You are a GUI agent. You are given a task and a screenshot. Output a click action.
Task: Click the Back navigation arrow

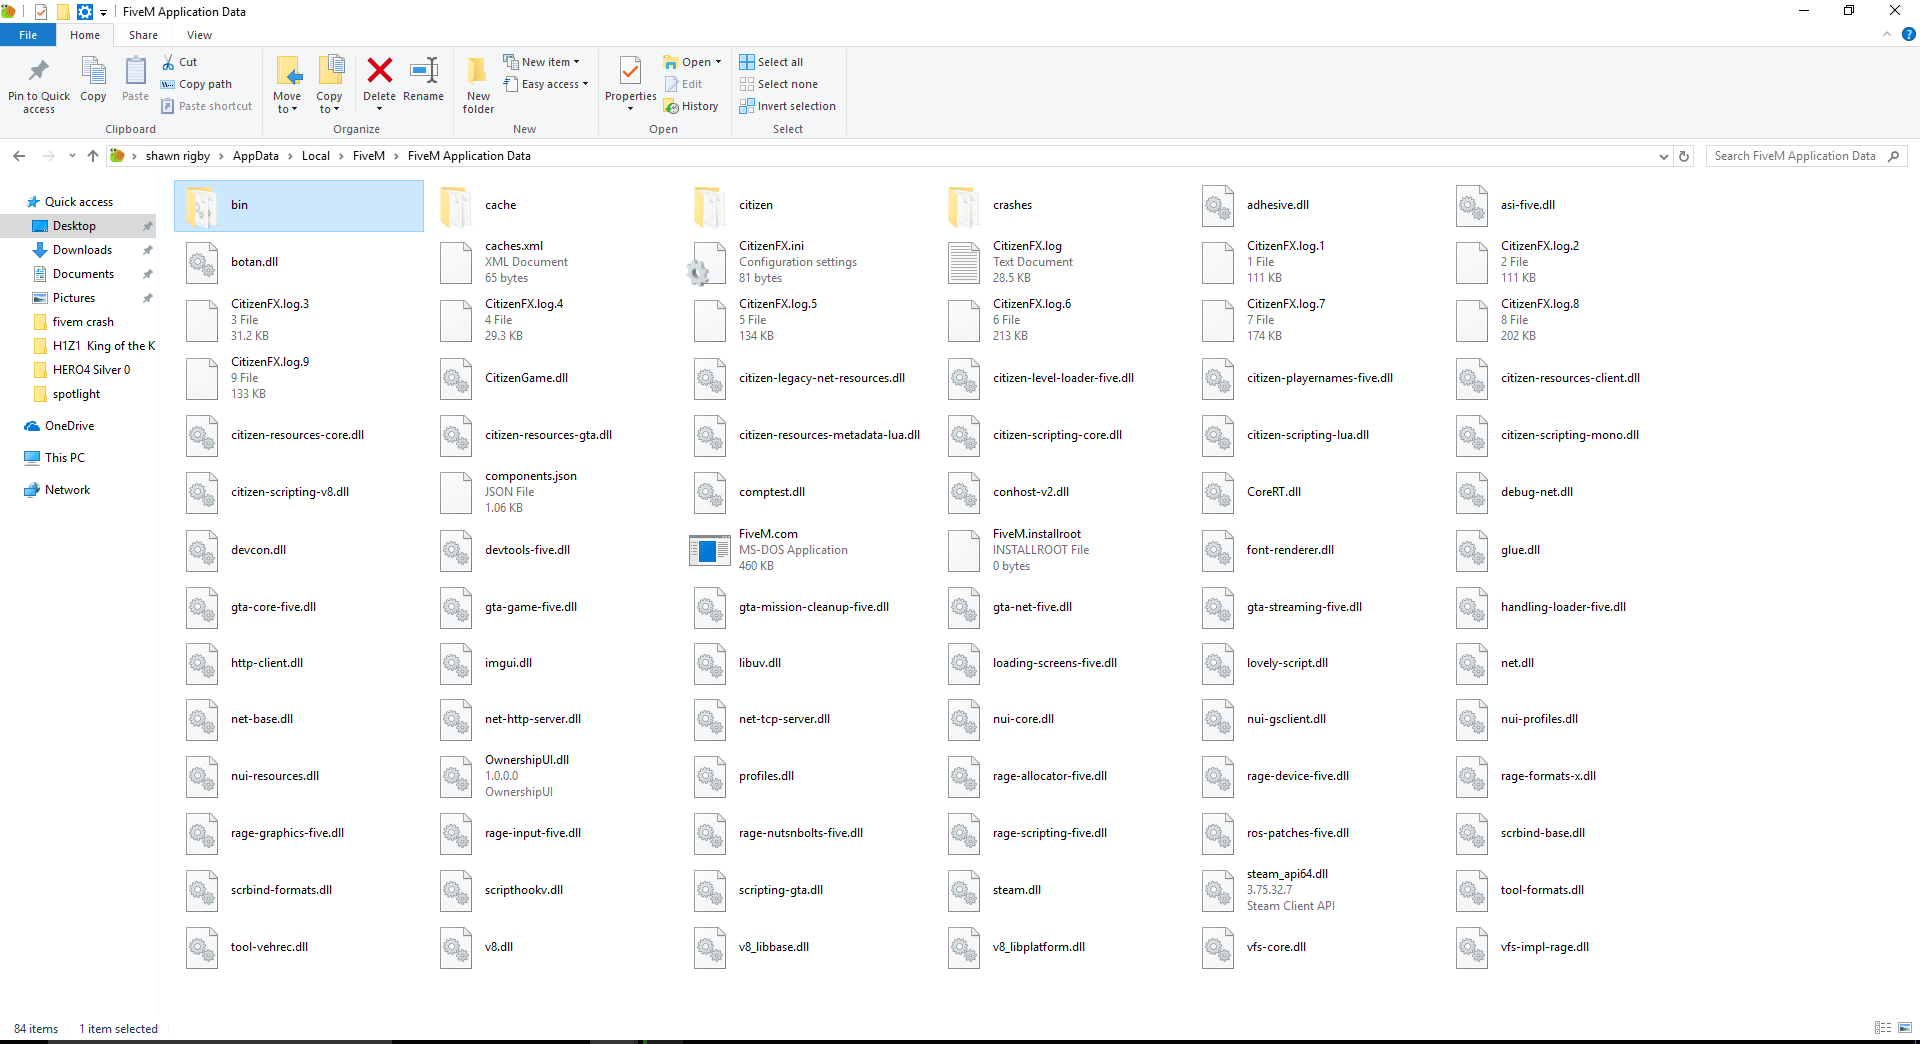pyautogui.click(x=19, y=156)
